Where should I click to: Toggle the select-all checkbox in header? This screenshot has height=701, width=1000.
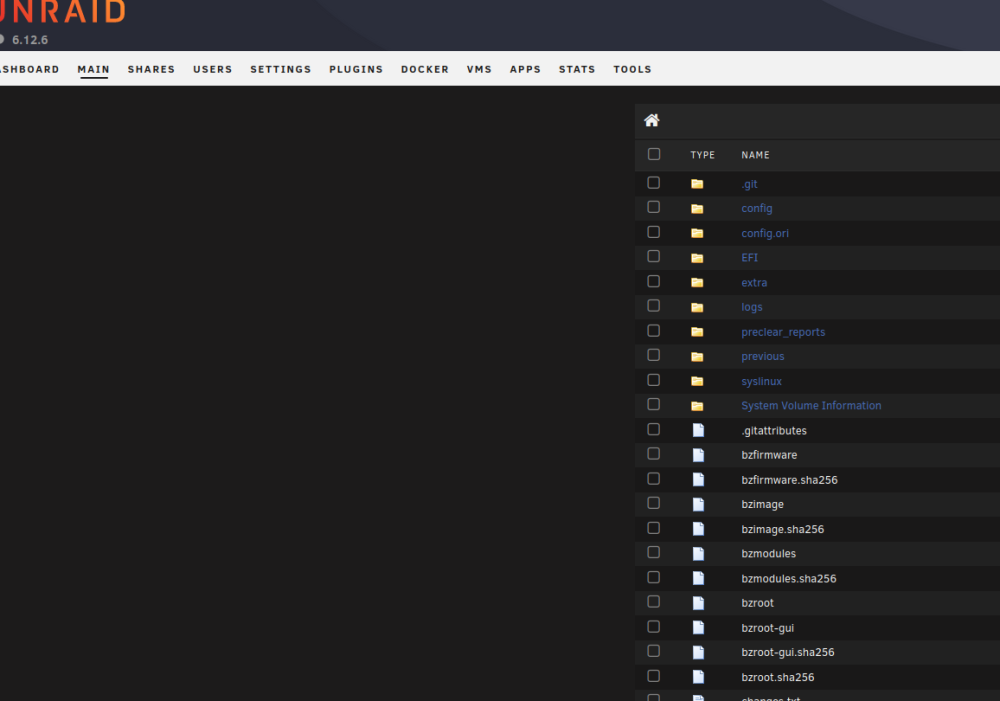coord(654,154)
